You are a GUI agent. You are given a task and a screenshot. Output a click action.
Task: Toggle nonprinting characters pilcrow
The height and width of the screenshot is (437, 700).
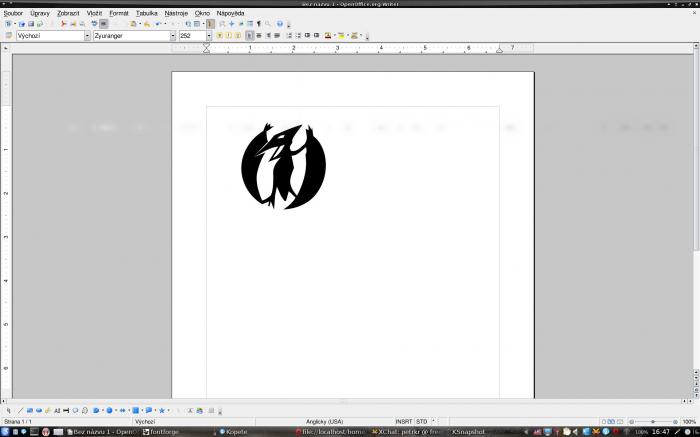click(x=259, y=24)
